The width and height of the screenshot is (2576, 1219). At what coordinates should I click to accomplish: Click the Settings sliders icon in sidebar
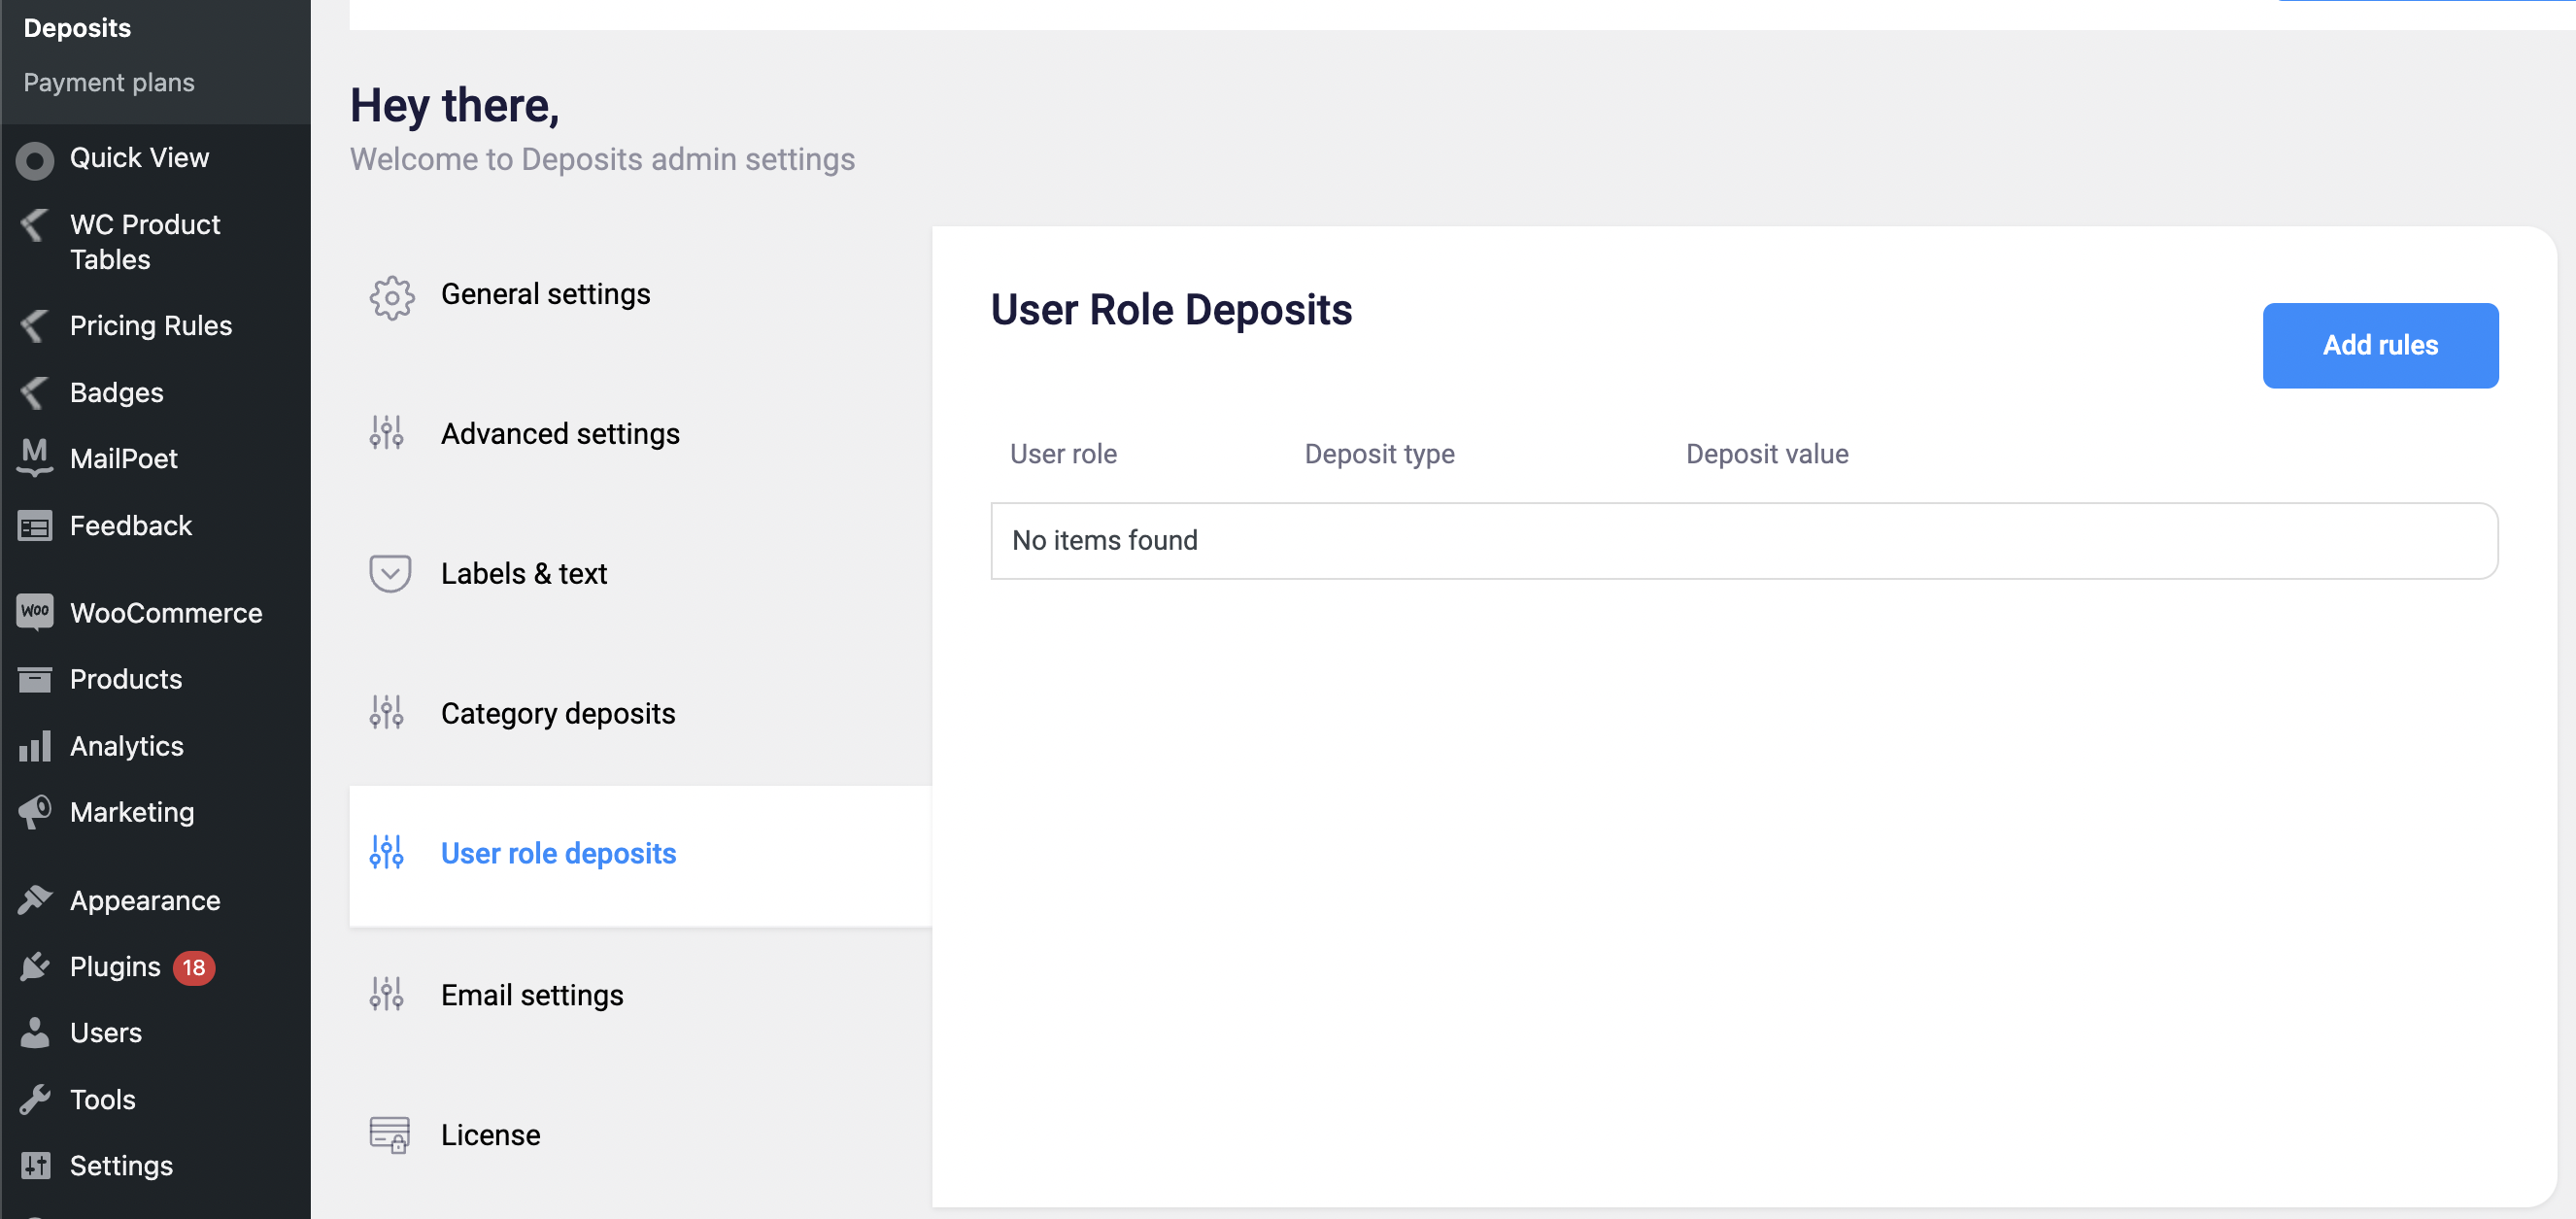pyautogui.click(x=35, y=1165)
